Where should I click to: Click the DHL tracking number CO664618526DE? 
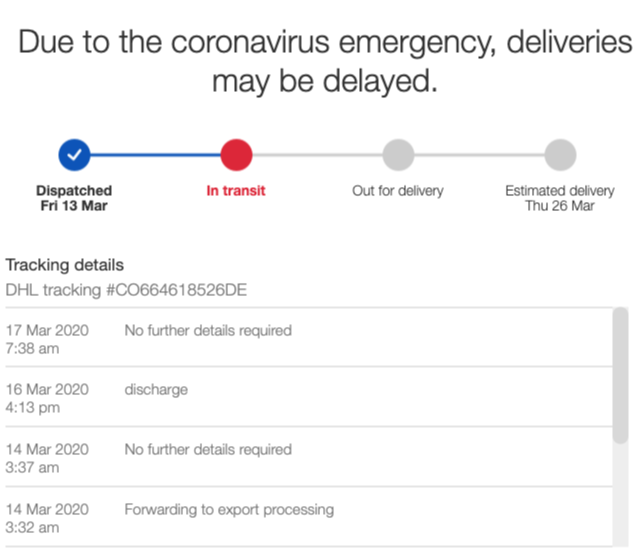click(176, 290)
